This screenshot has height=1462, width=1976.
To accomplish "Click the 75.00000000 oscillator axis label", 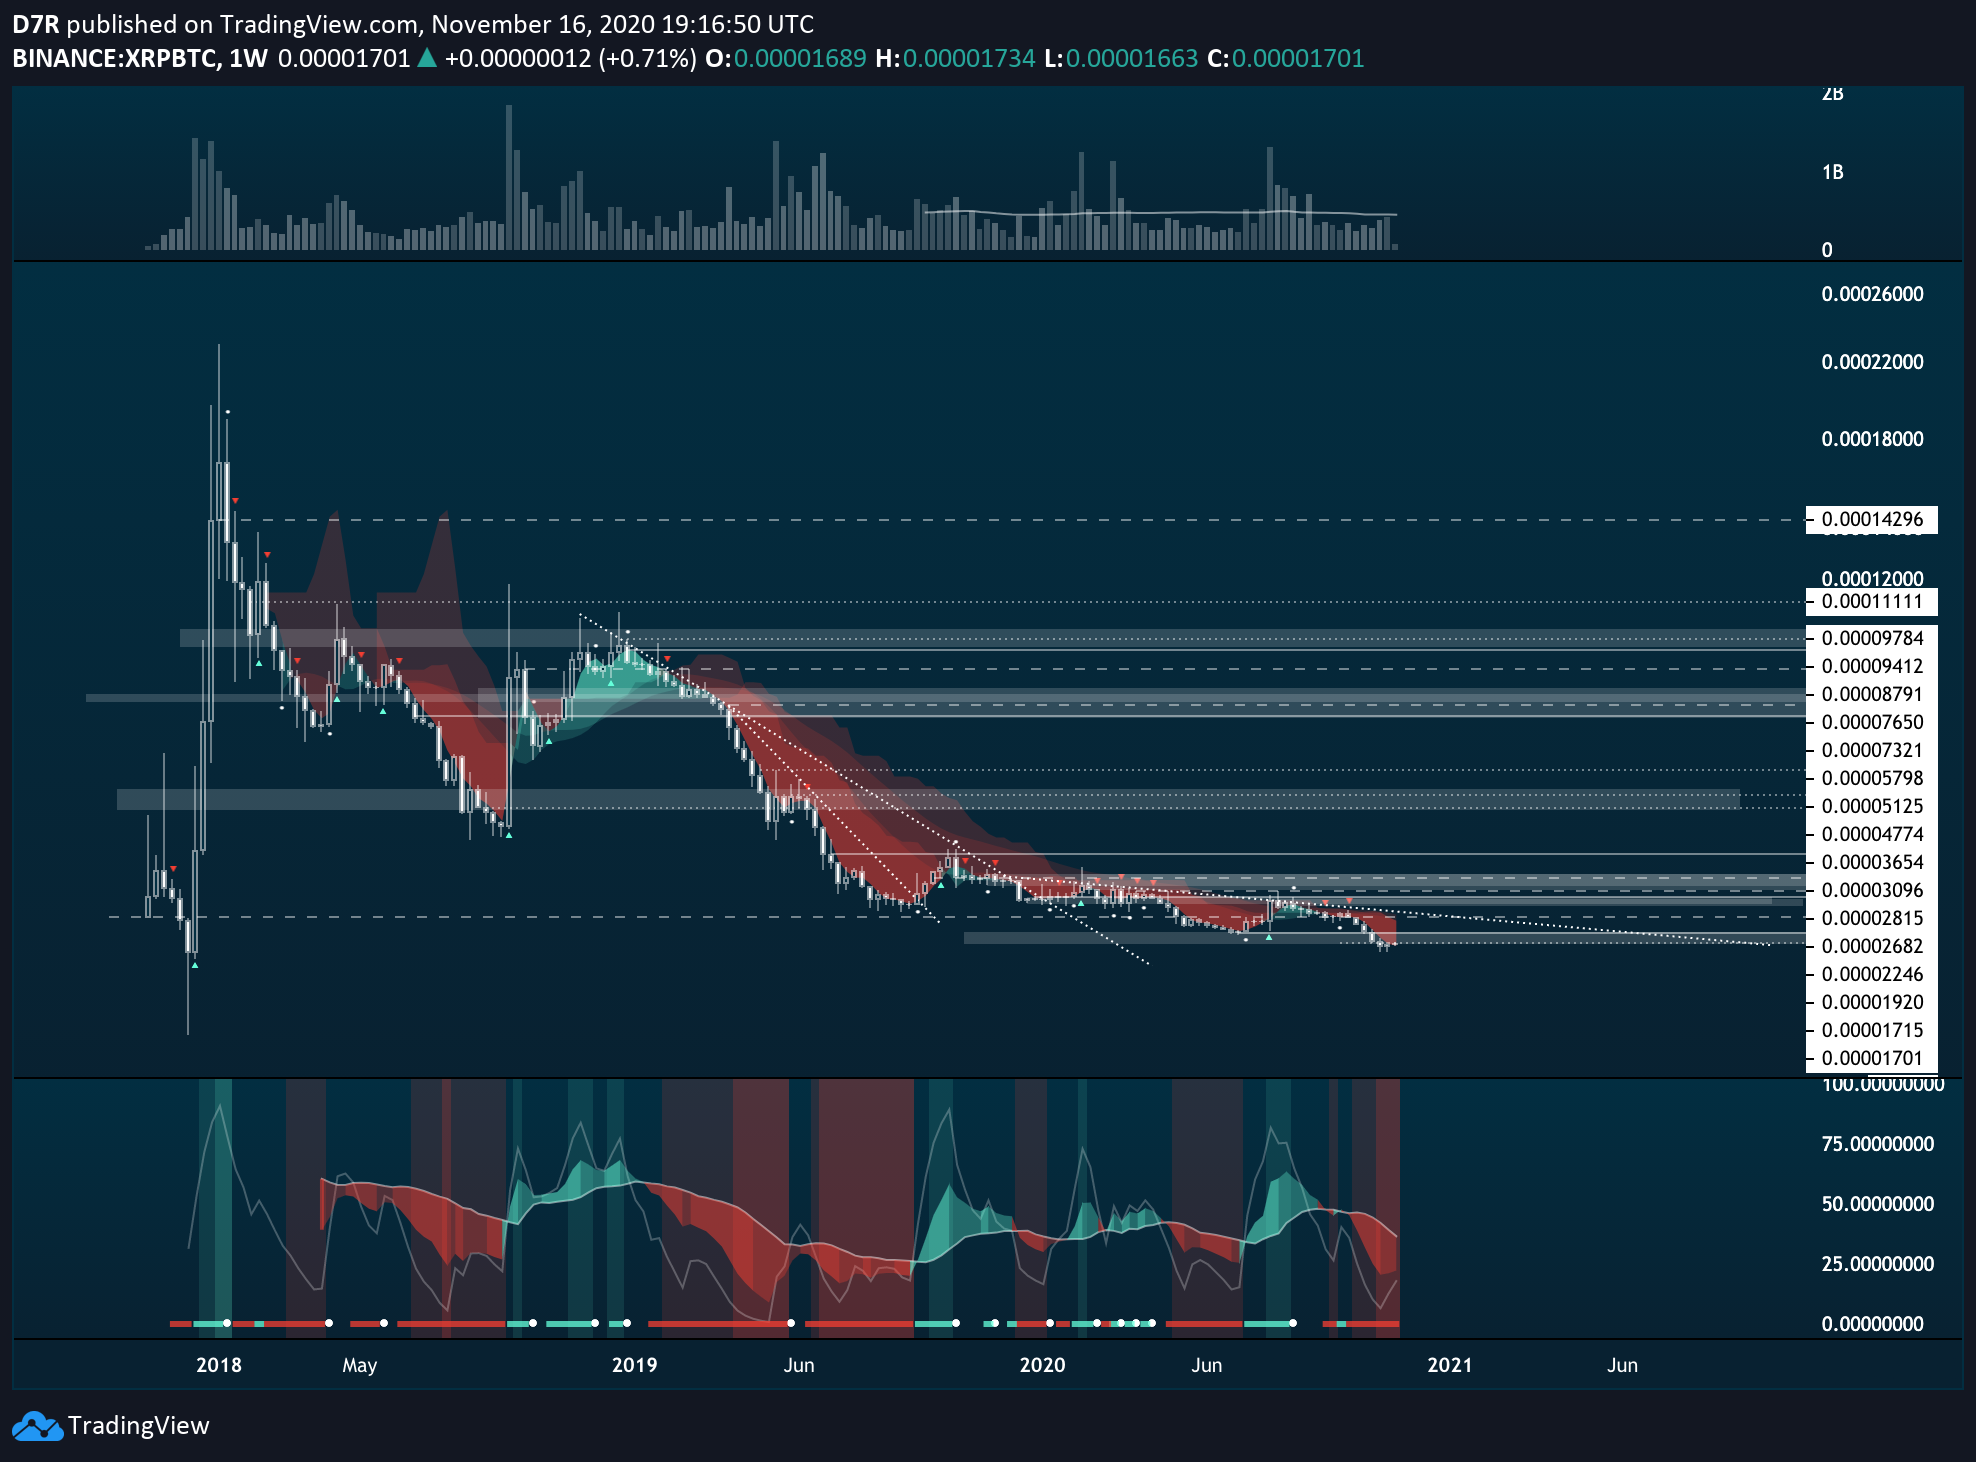I will 1877,1144.
